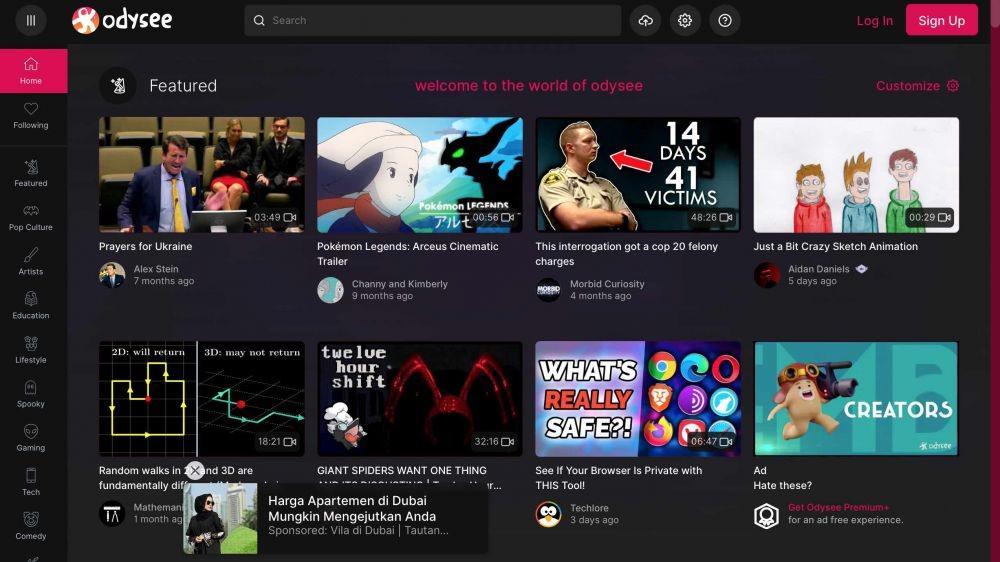The width and height of the screenshot is (1000, 562).
Task: Open Giant Spiders twelve hour shift thumbnail
Action: [x=420, y=399]
